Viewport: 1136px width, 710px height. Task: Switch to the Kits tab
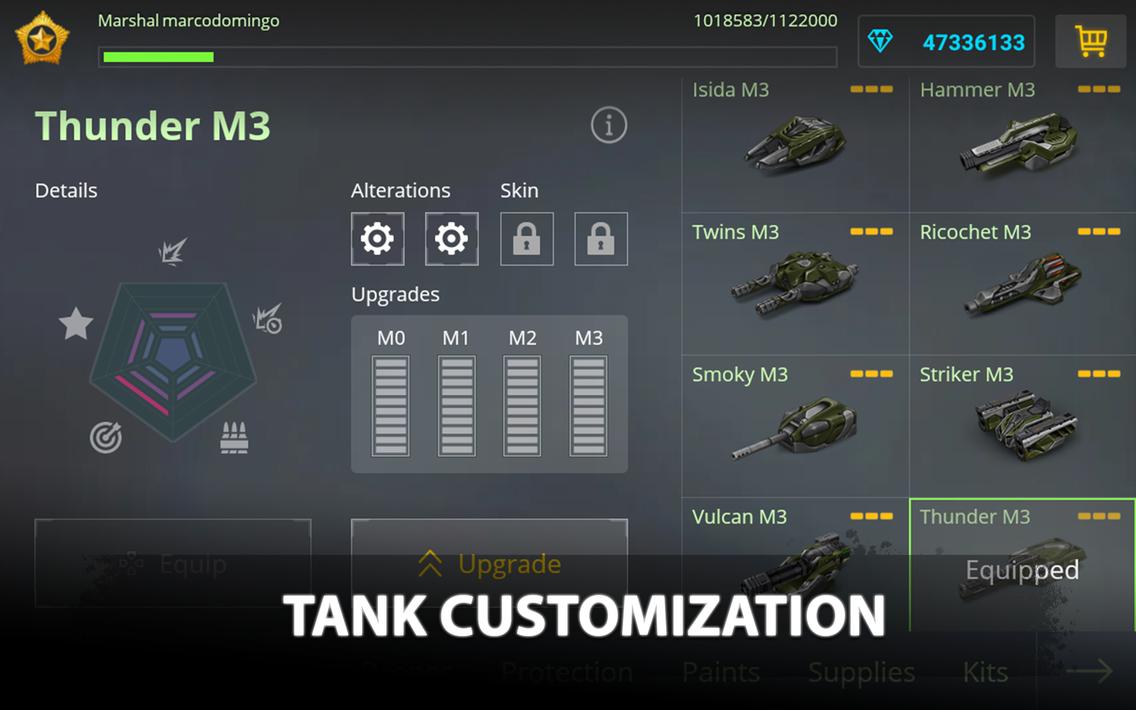coord(985,672)
